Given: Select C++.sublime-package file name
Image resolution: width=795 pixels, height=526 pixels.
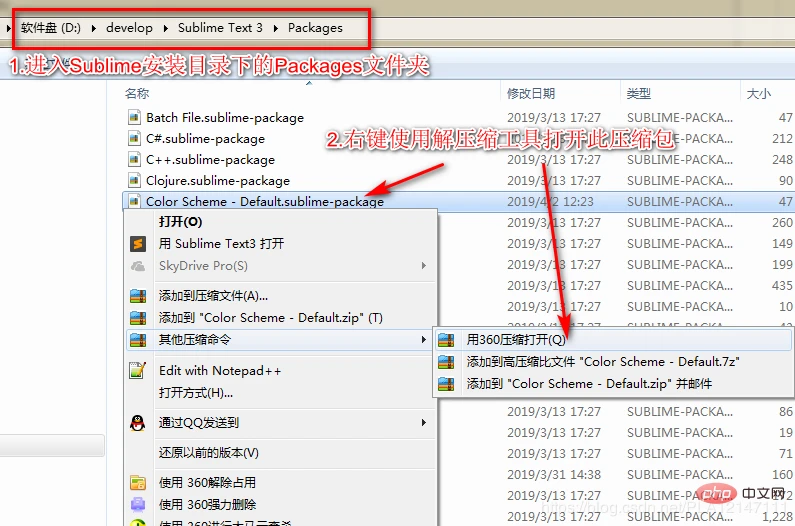Looking at the screenshot, I should (x=210, y=160).
